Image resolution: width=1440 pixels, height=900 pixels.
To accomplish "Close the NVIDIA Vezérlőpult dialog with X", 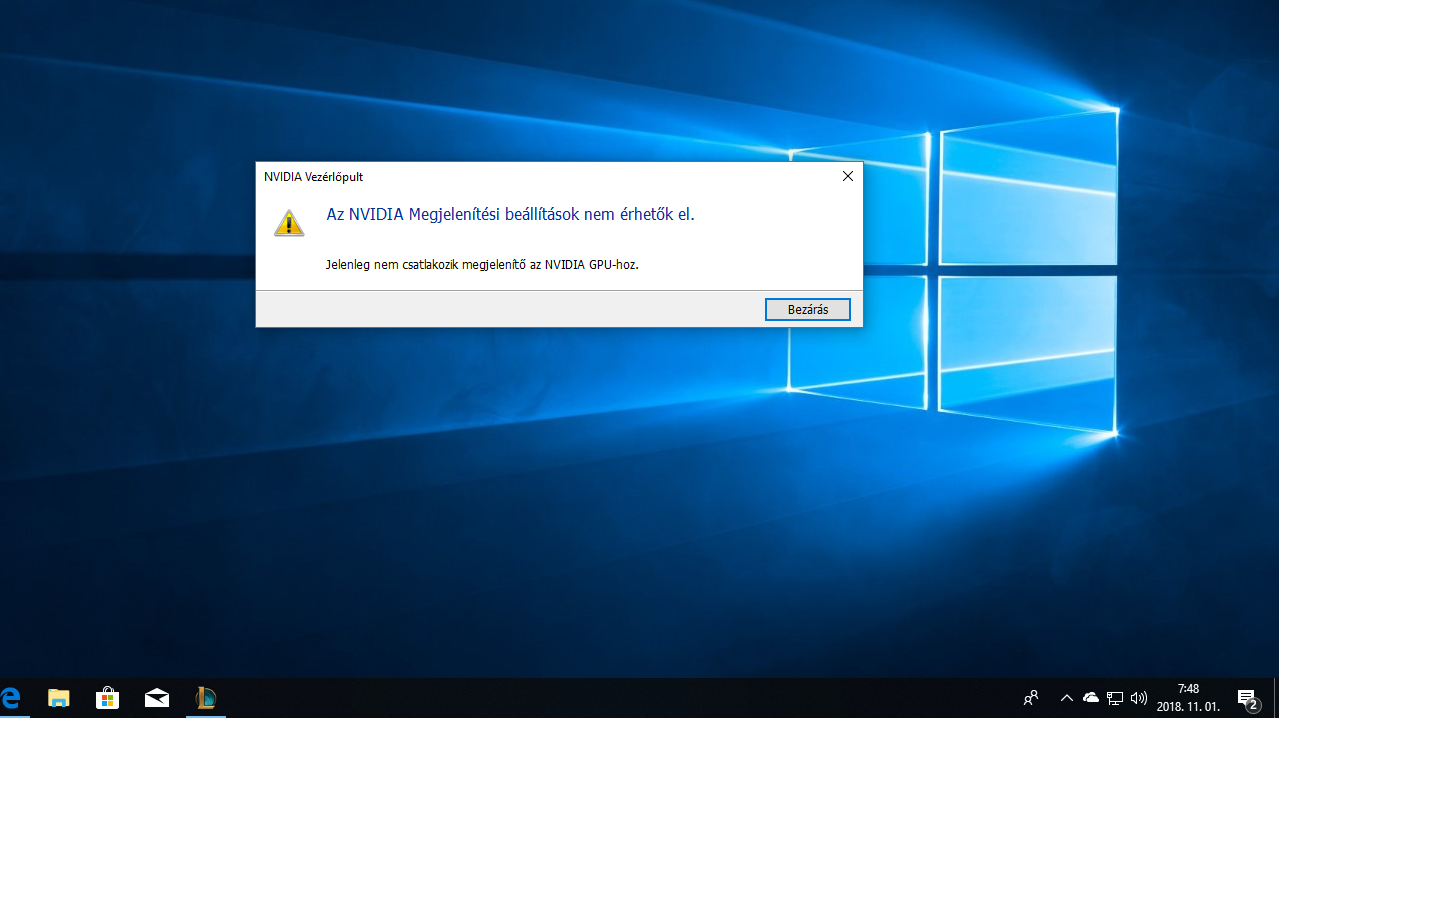I will pos(847,176).
